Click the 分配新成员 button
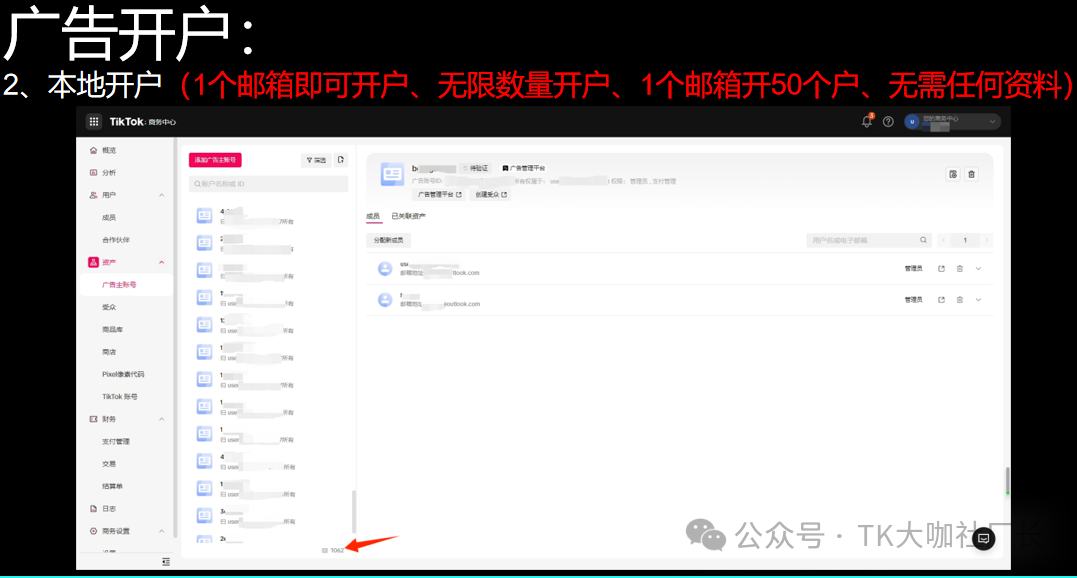 pos(389,241)
